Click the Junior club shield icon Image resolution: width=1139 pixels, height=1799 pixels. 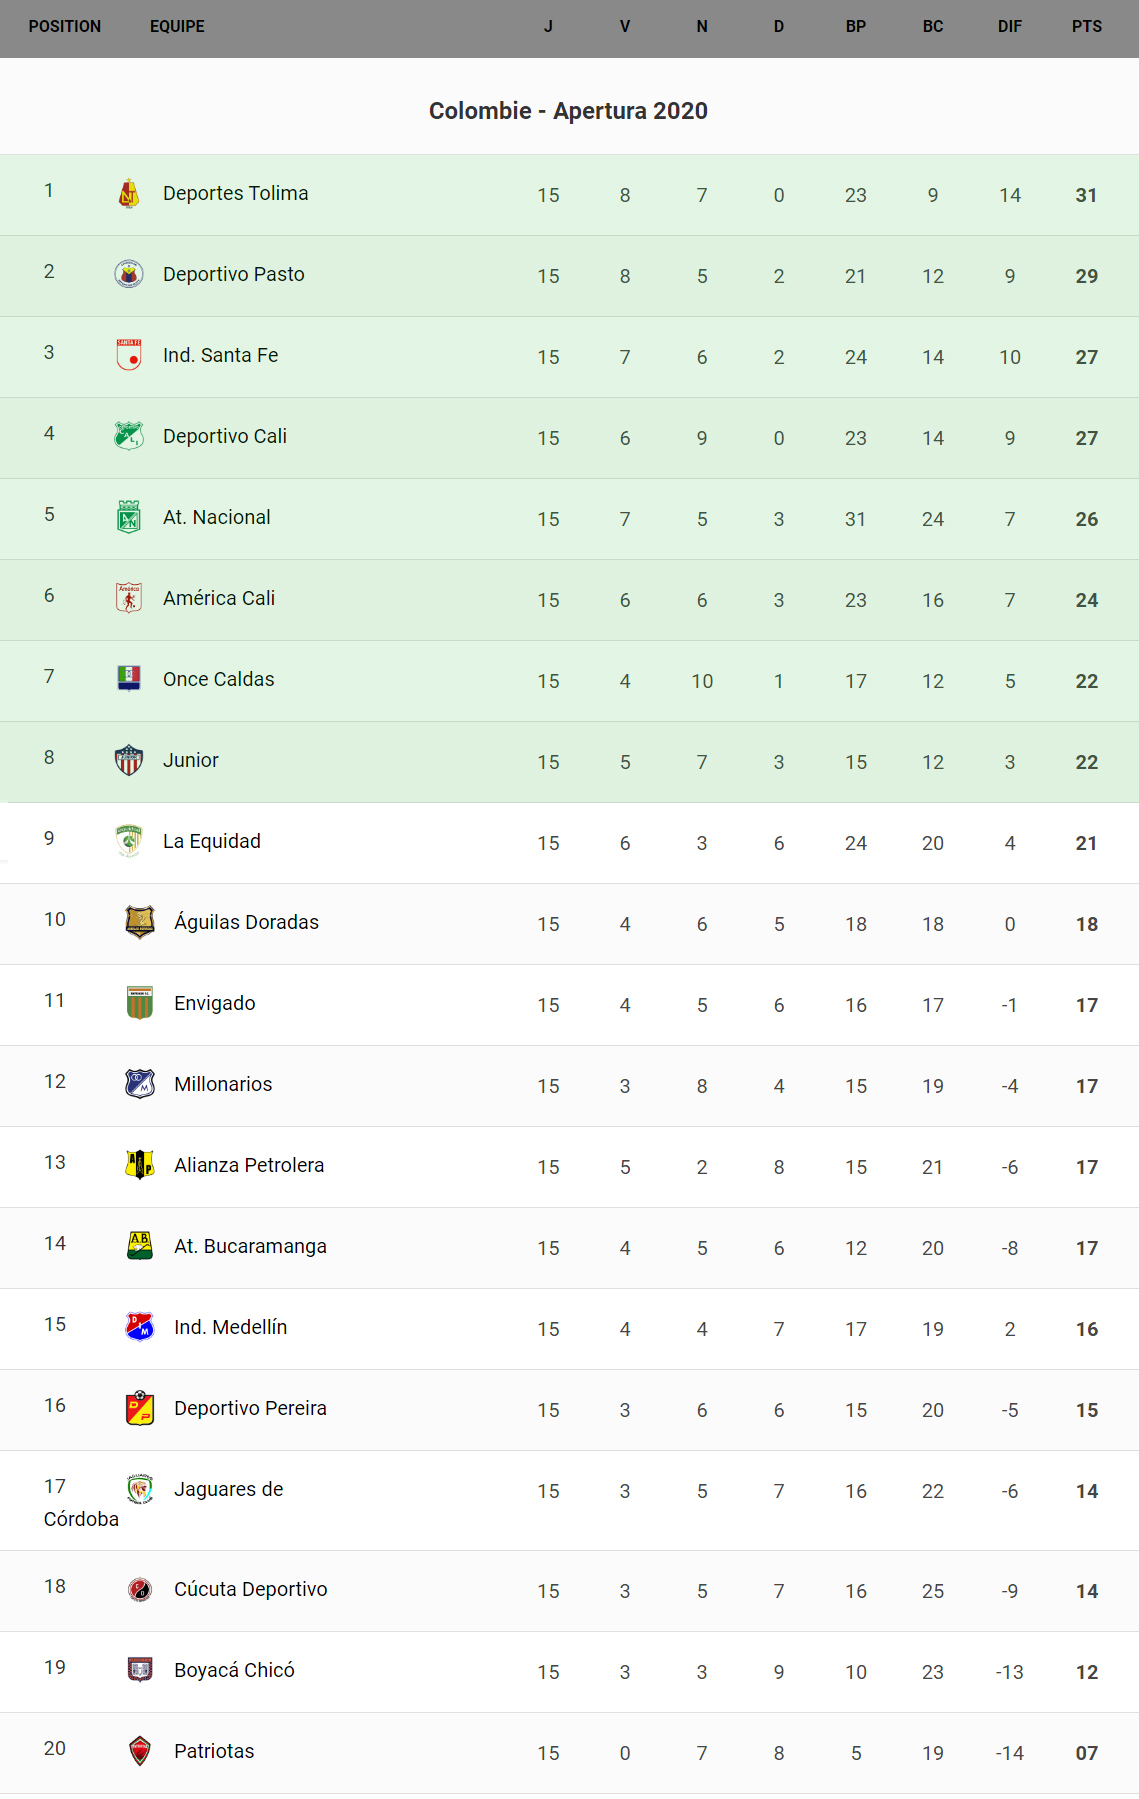(x=129, y=760)
